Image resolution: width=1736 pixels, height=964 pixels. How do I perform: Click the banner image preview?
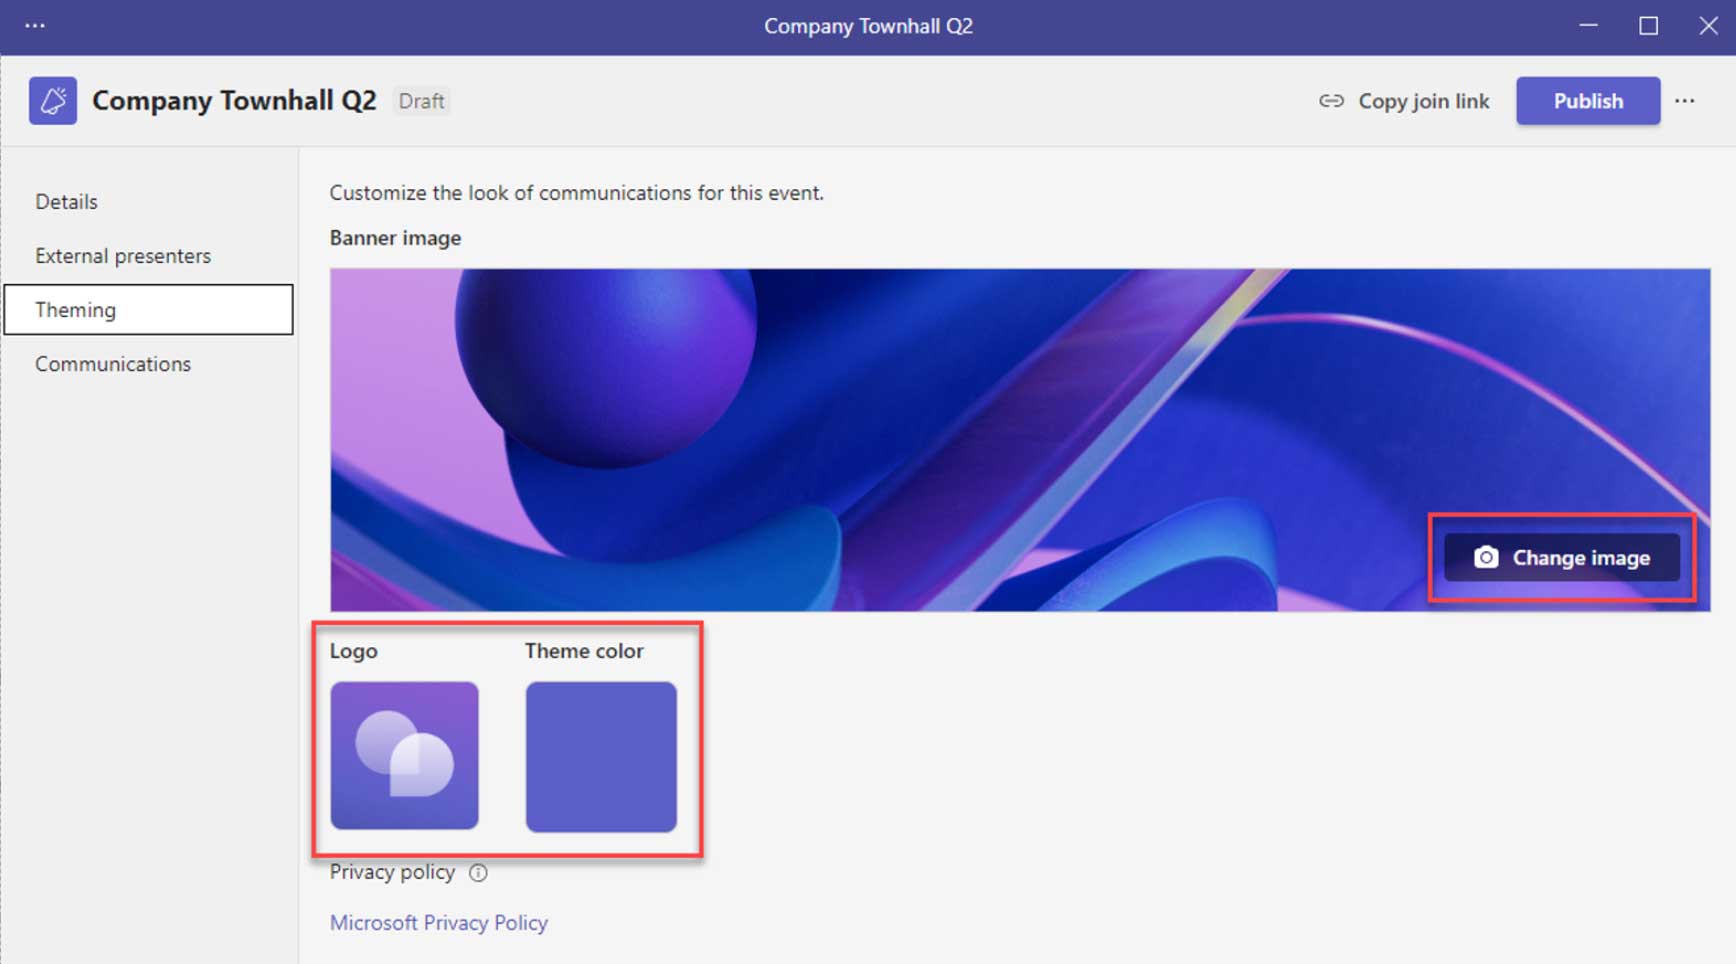tap(1020, 440)
